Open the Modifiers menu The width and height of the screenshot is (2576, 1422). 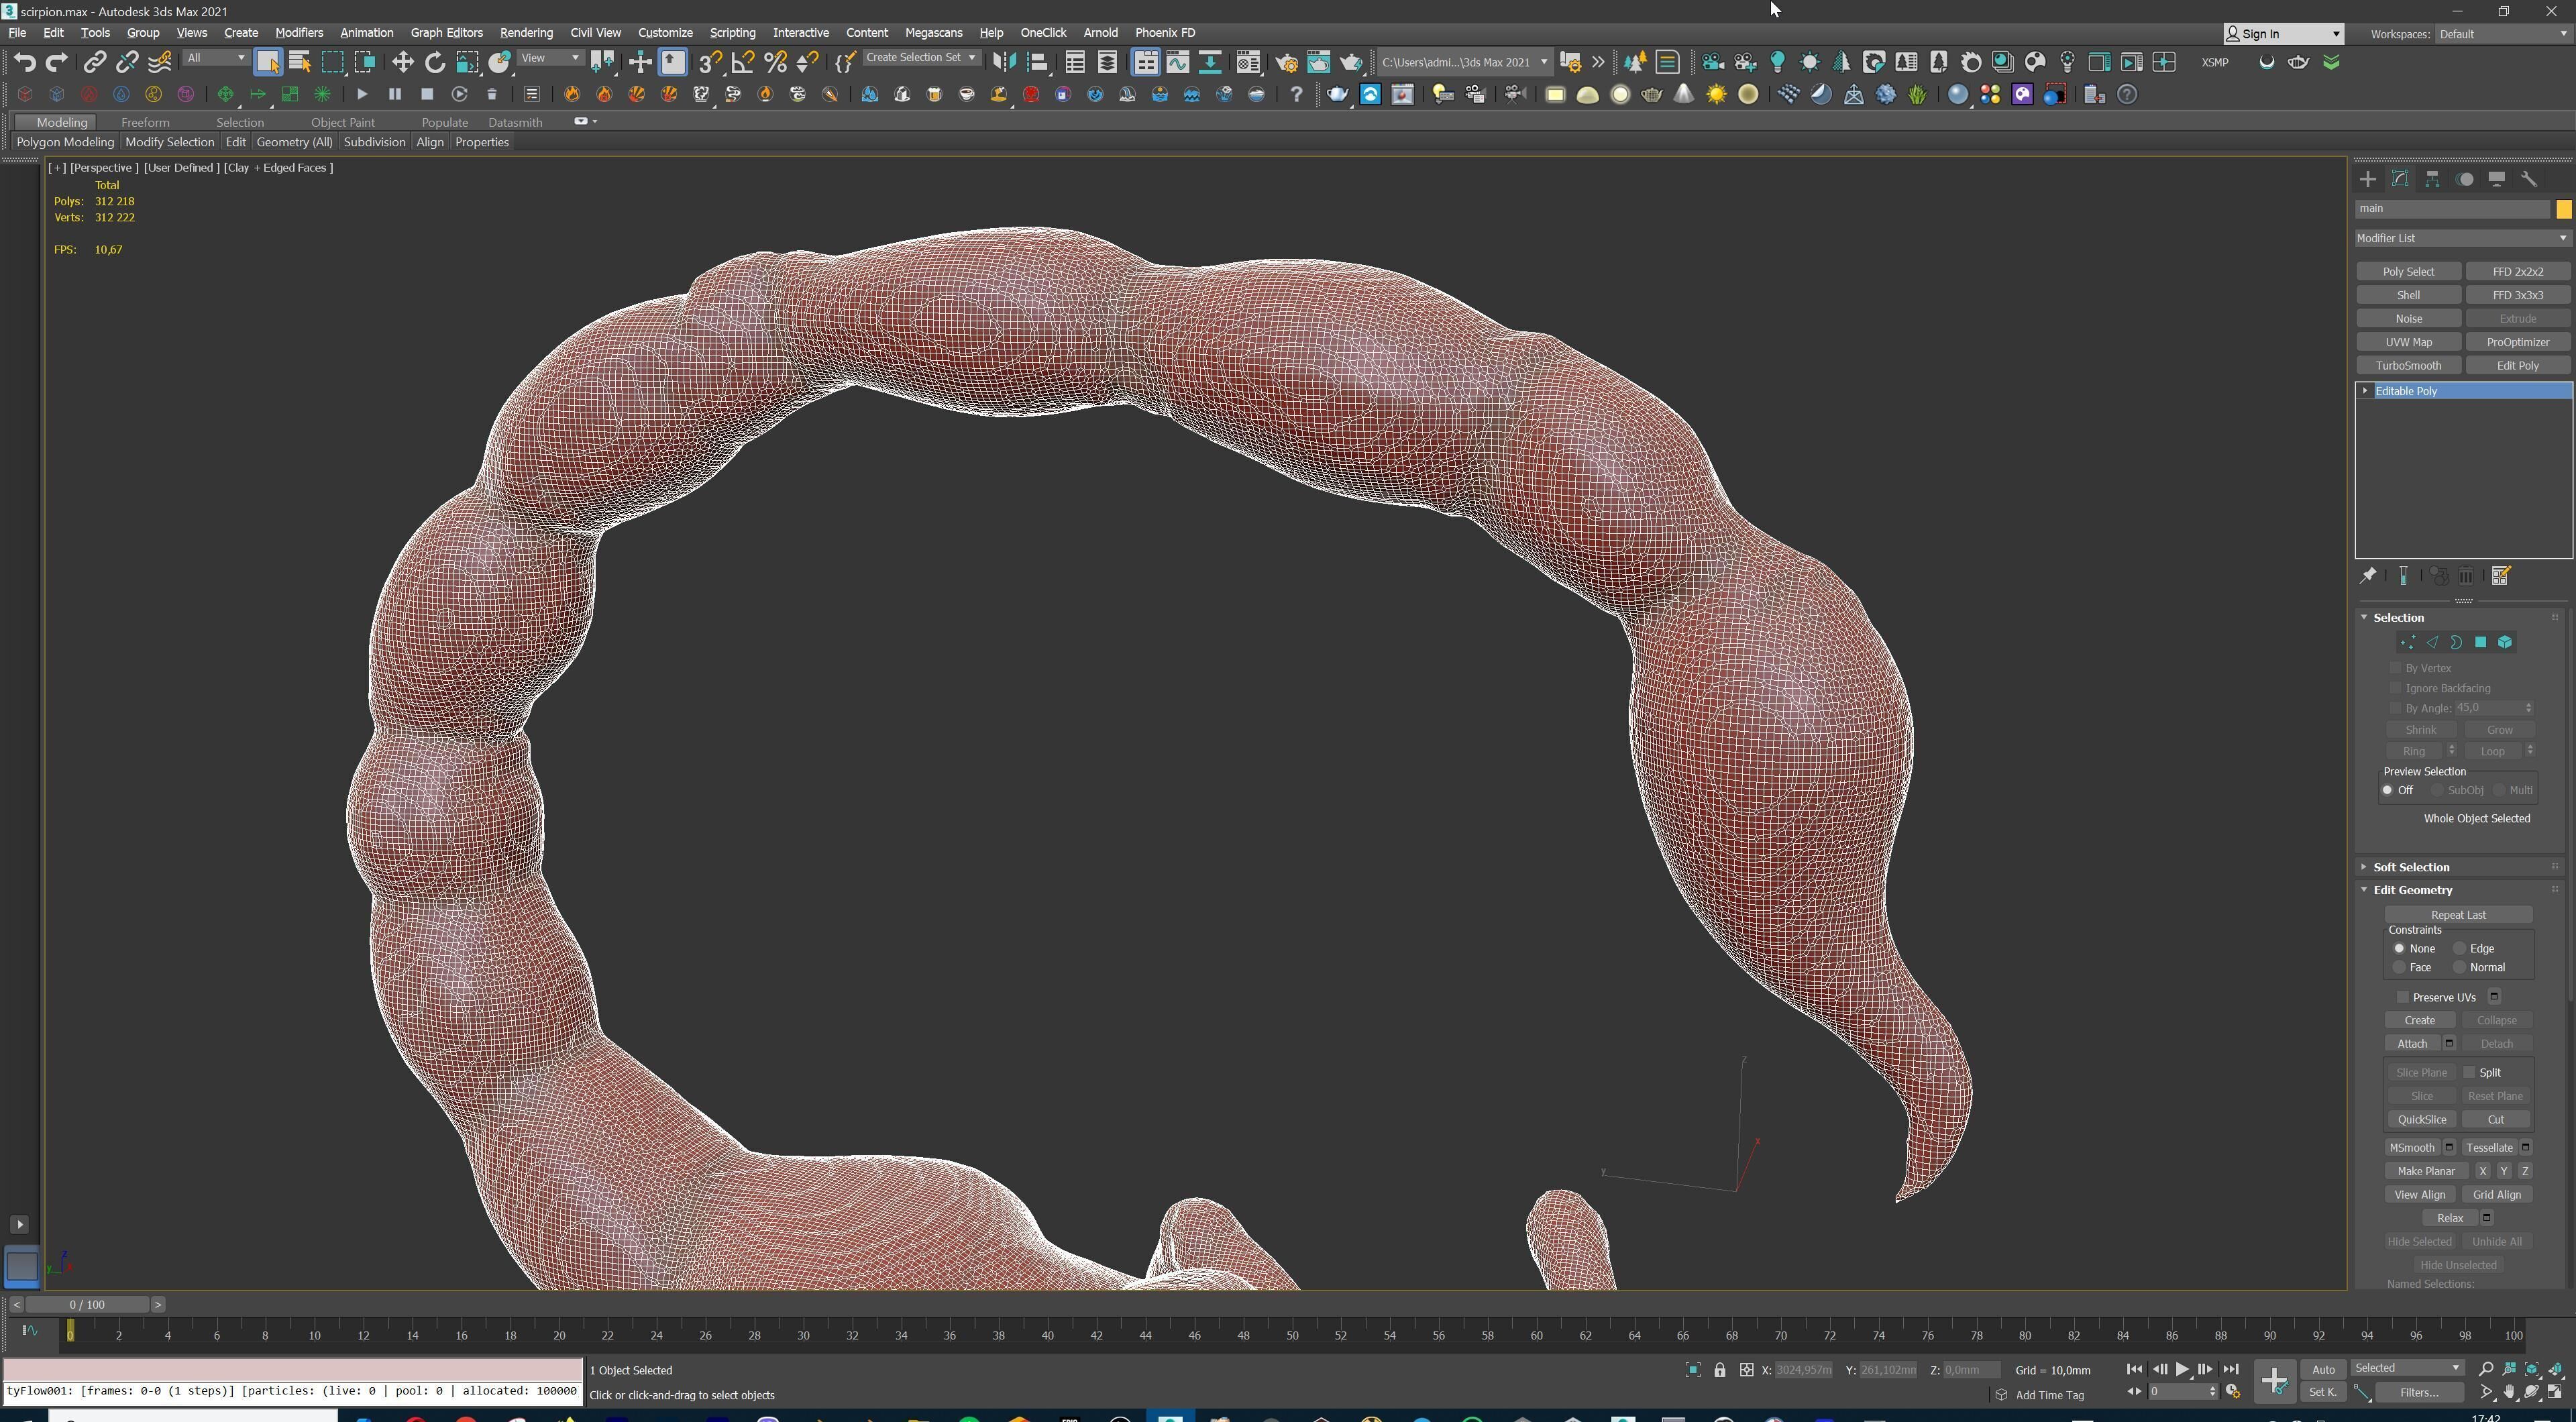[299, 33]
